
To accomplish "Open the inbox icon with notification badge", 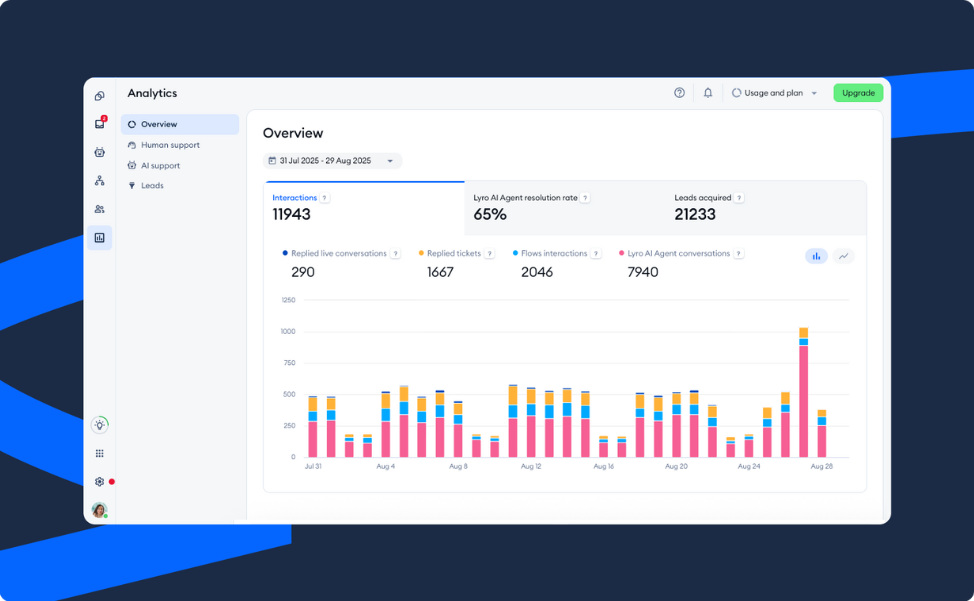I will 99,124.
